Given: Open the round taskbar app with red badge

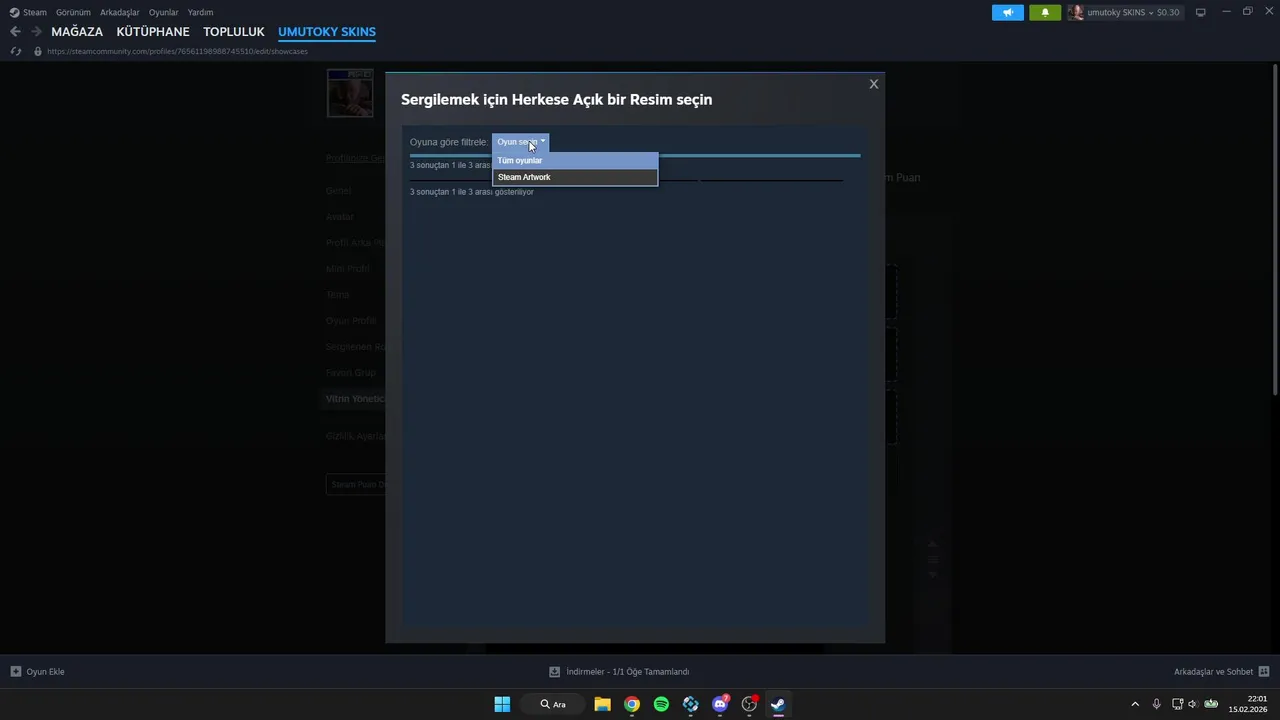Looking at the screenshot, I should 749,704.
